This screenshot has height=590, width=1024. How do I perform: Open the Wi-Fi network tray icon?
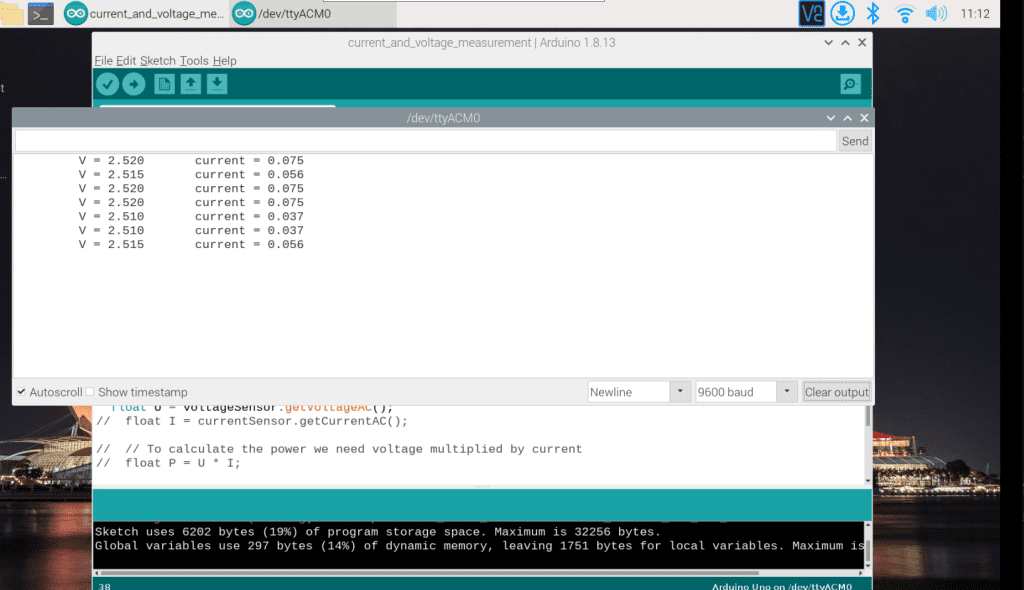(905, 14)
